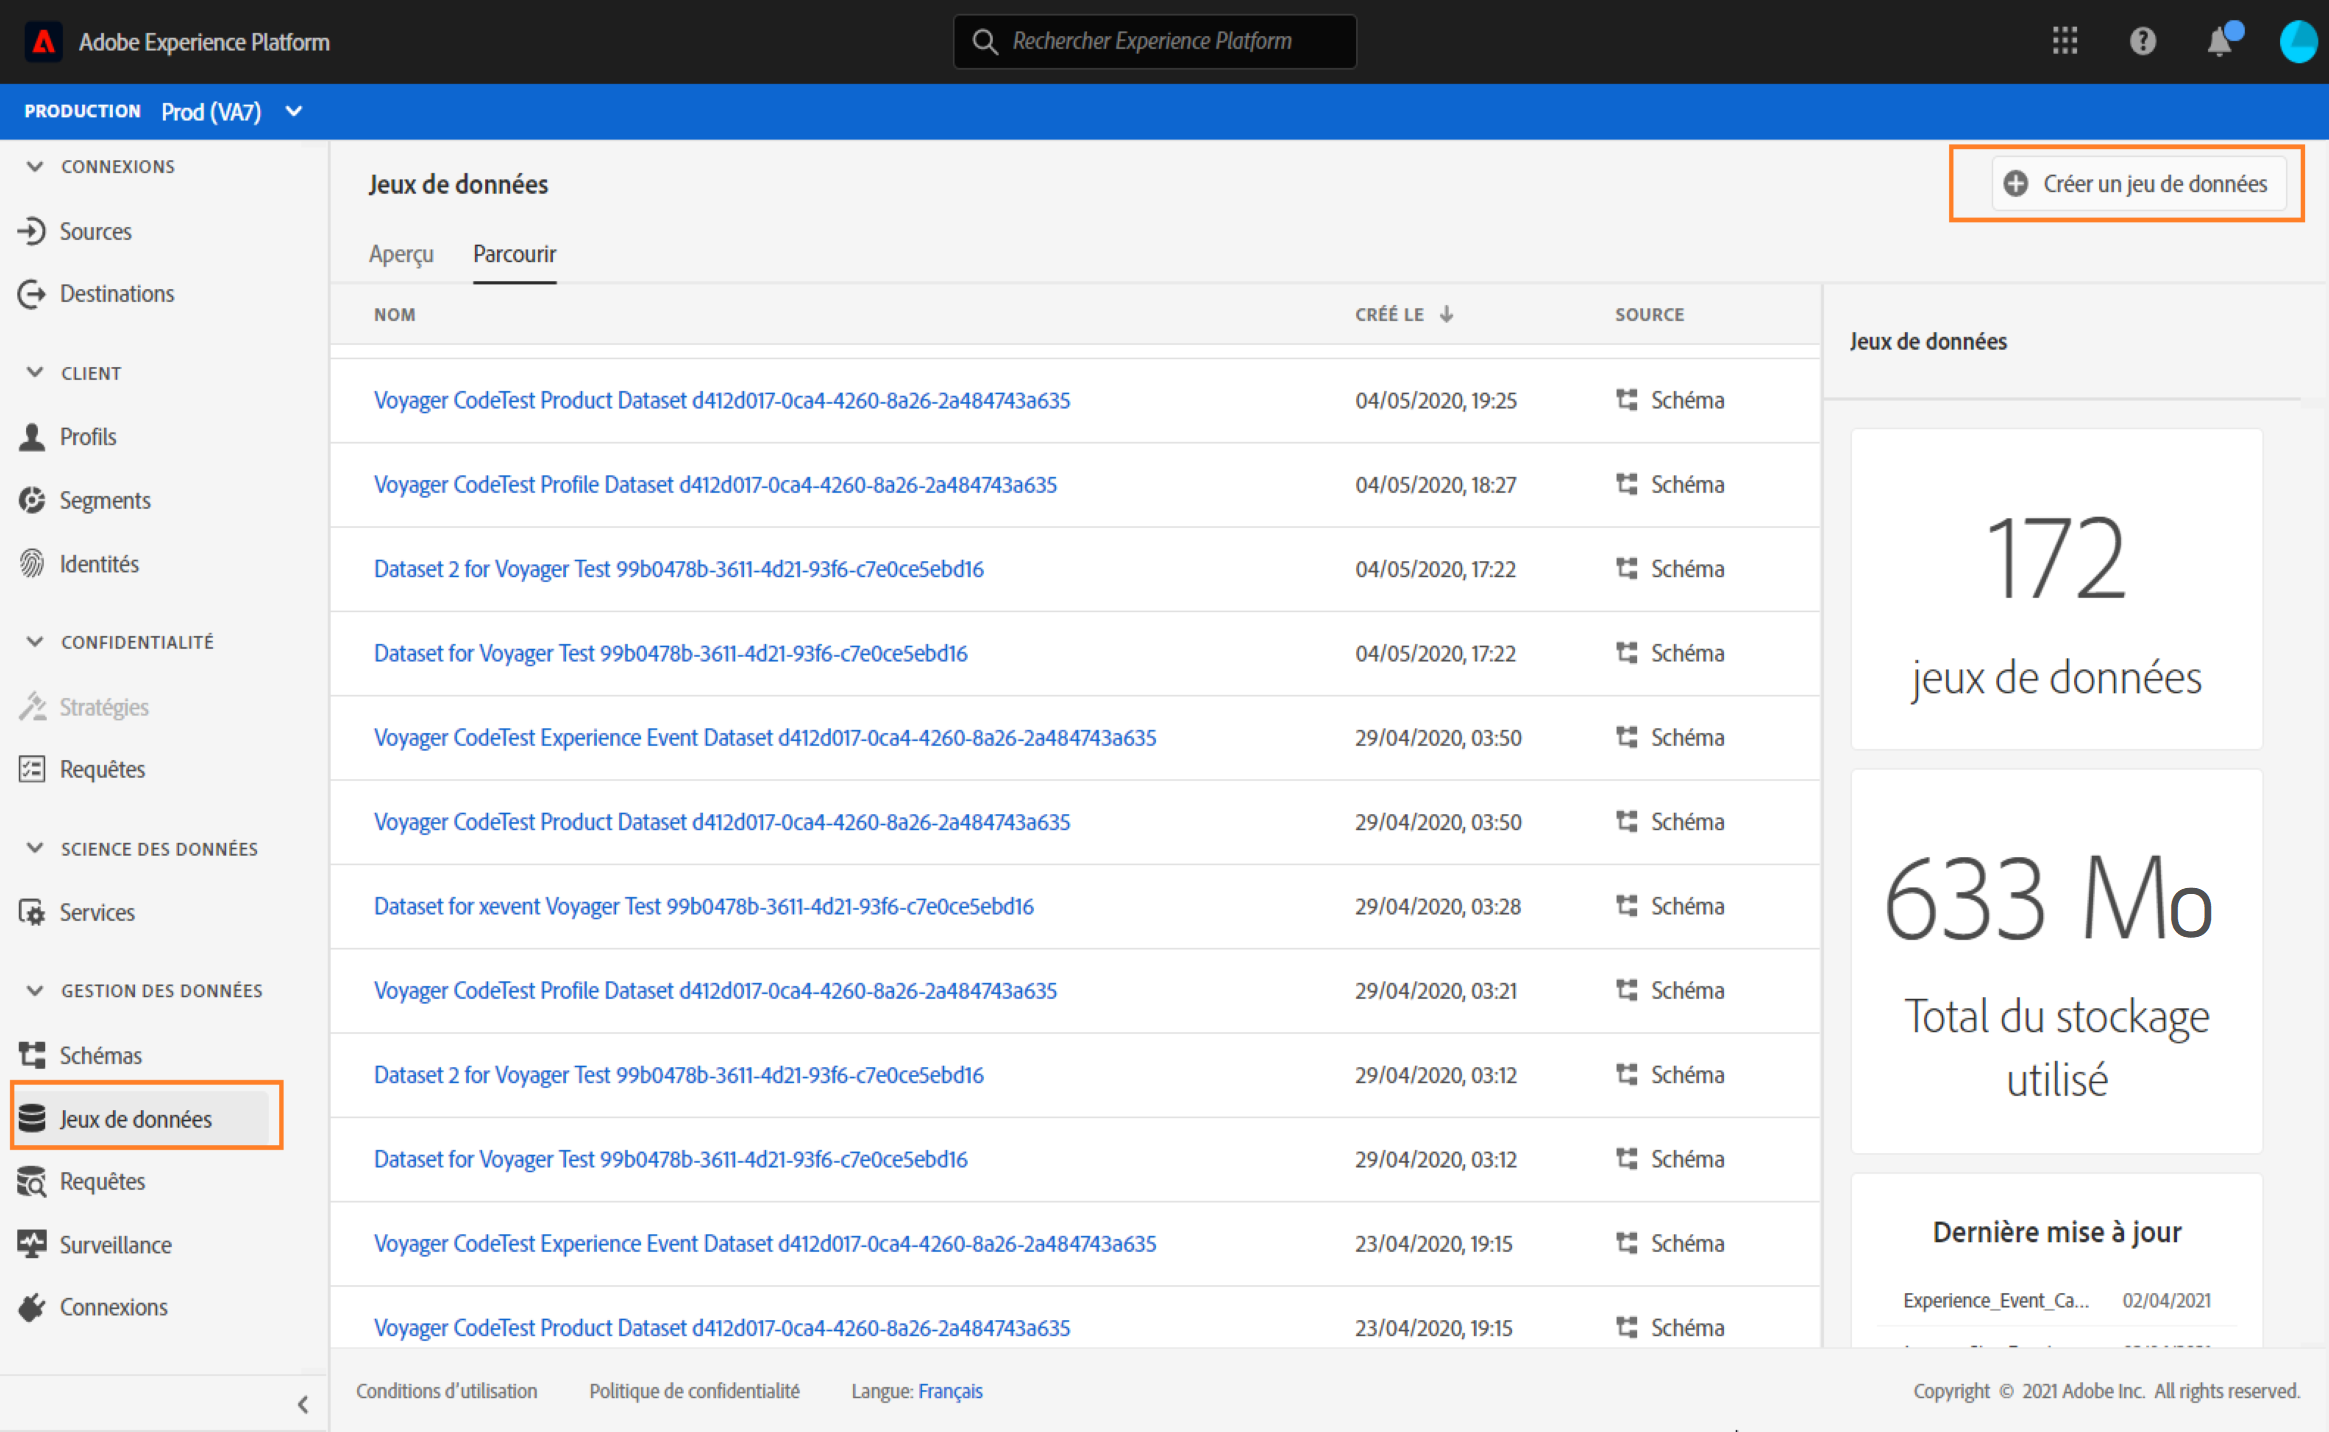Open the notifications bell
The width and height of the screenshot is (2329, 1432).
pos(2220,42)
